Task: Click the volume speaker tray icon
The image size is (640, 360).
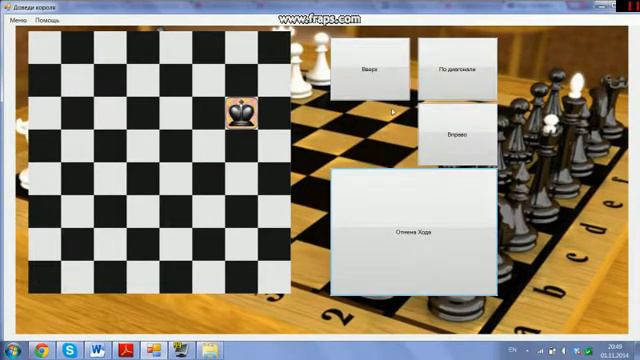Action: (564, 351)
